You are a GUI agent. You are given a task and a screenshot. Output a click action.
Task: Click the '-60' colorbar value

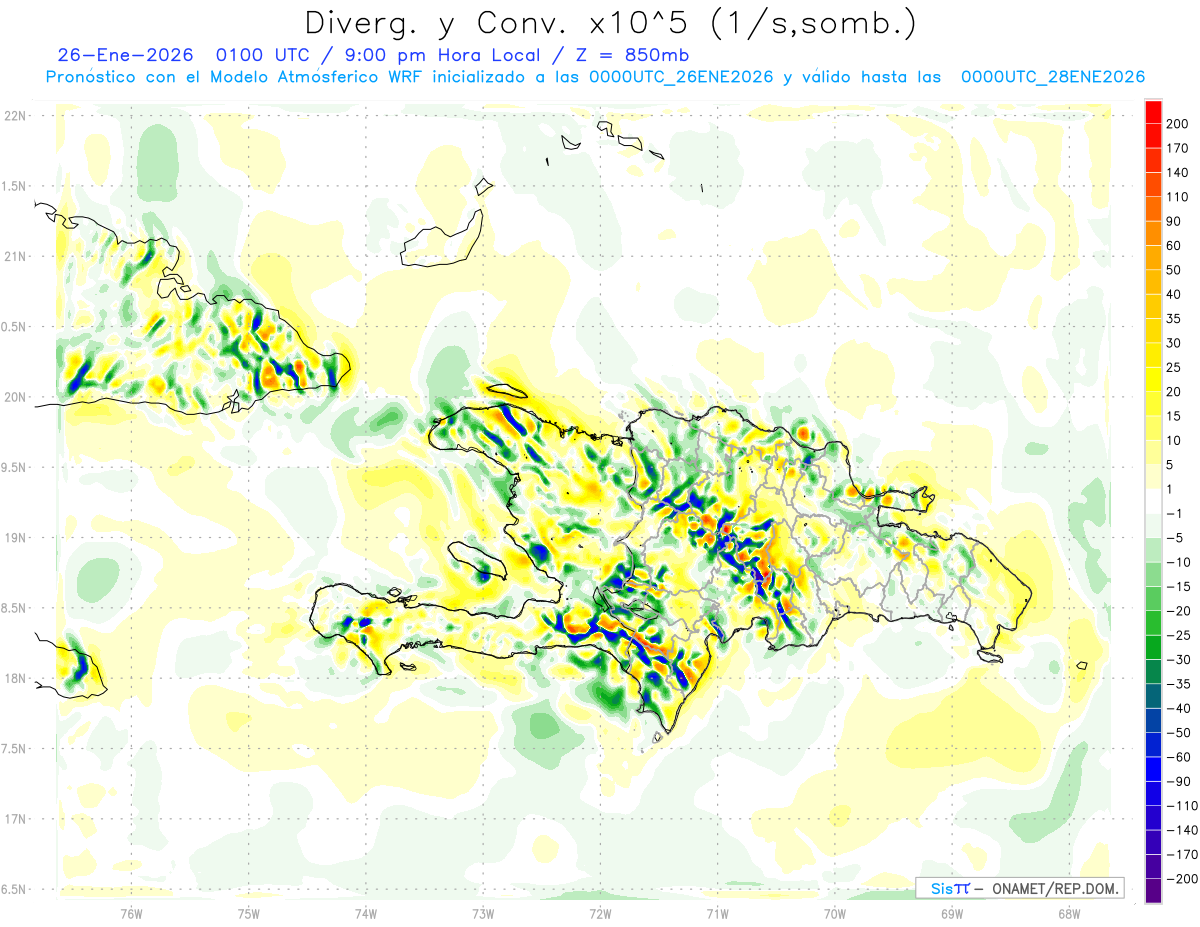1177,758
